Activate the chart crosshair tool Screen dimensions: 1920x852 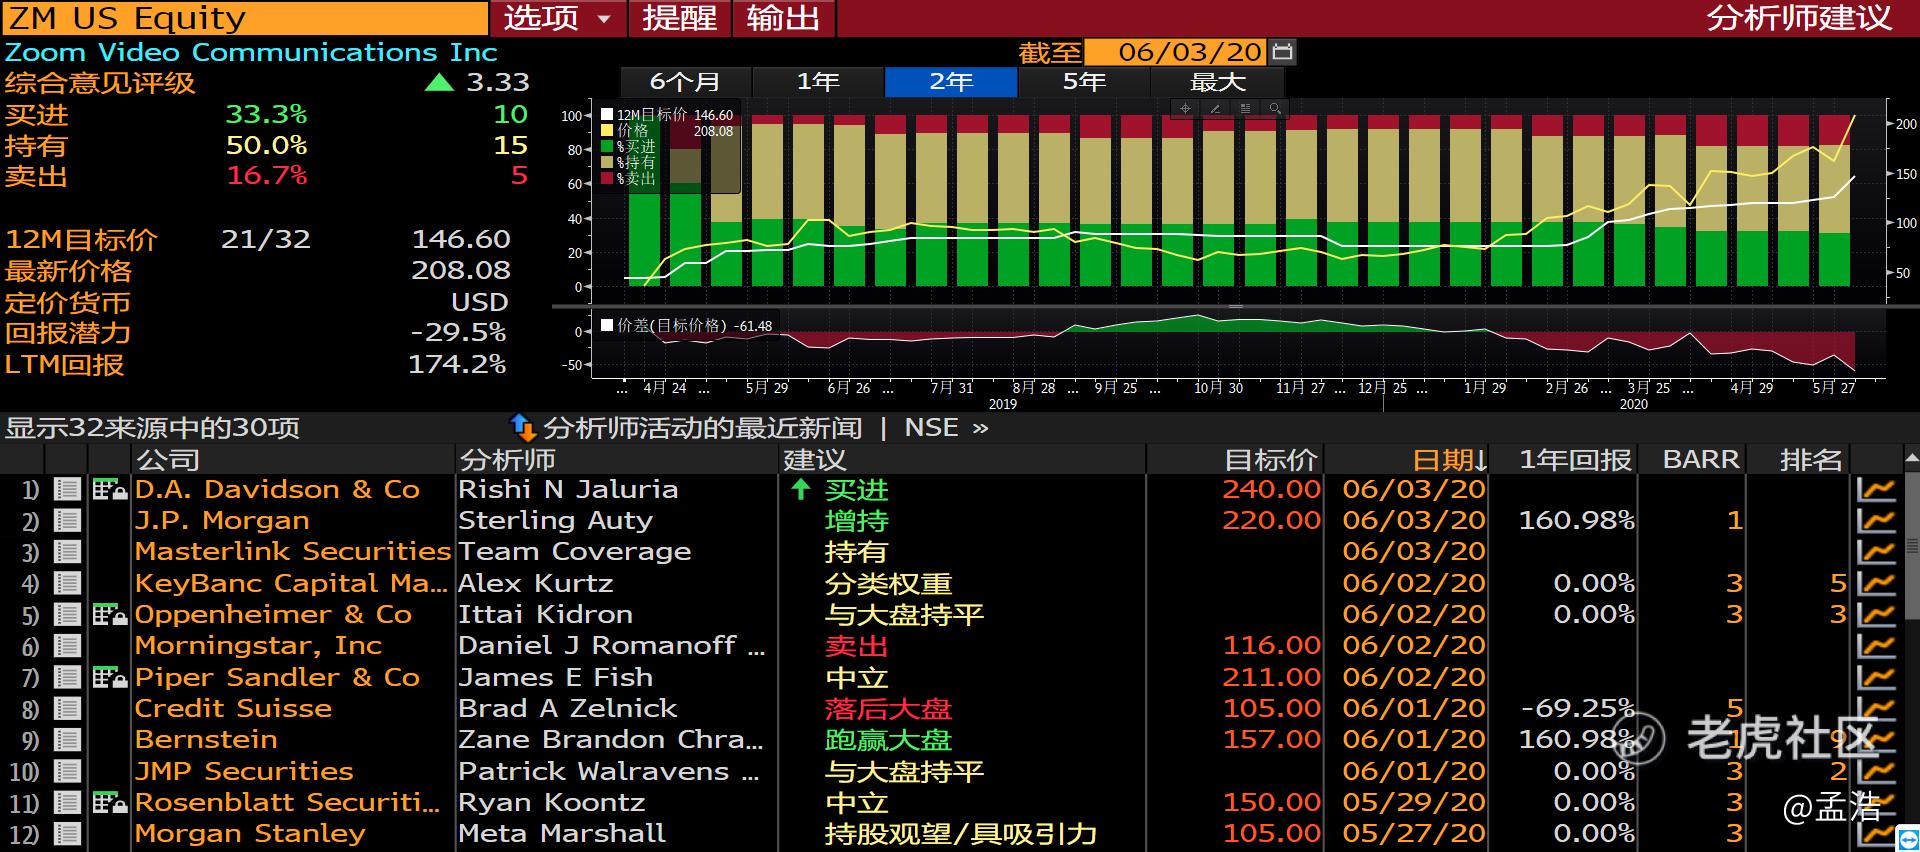click(1186, 108)
